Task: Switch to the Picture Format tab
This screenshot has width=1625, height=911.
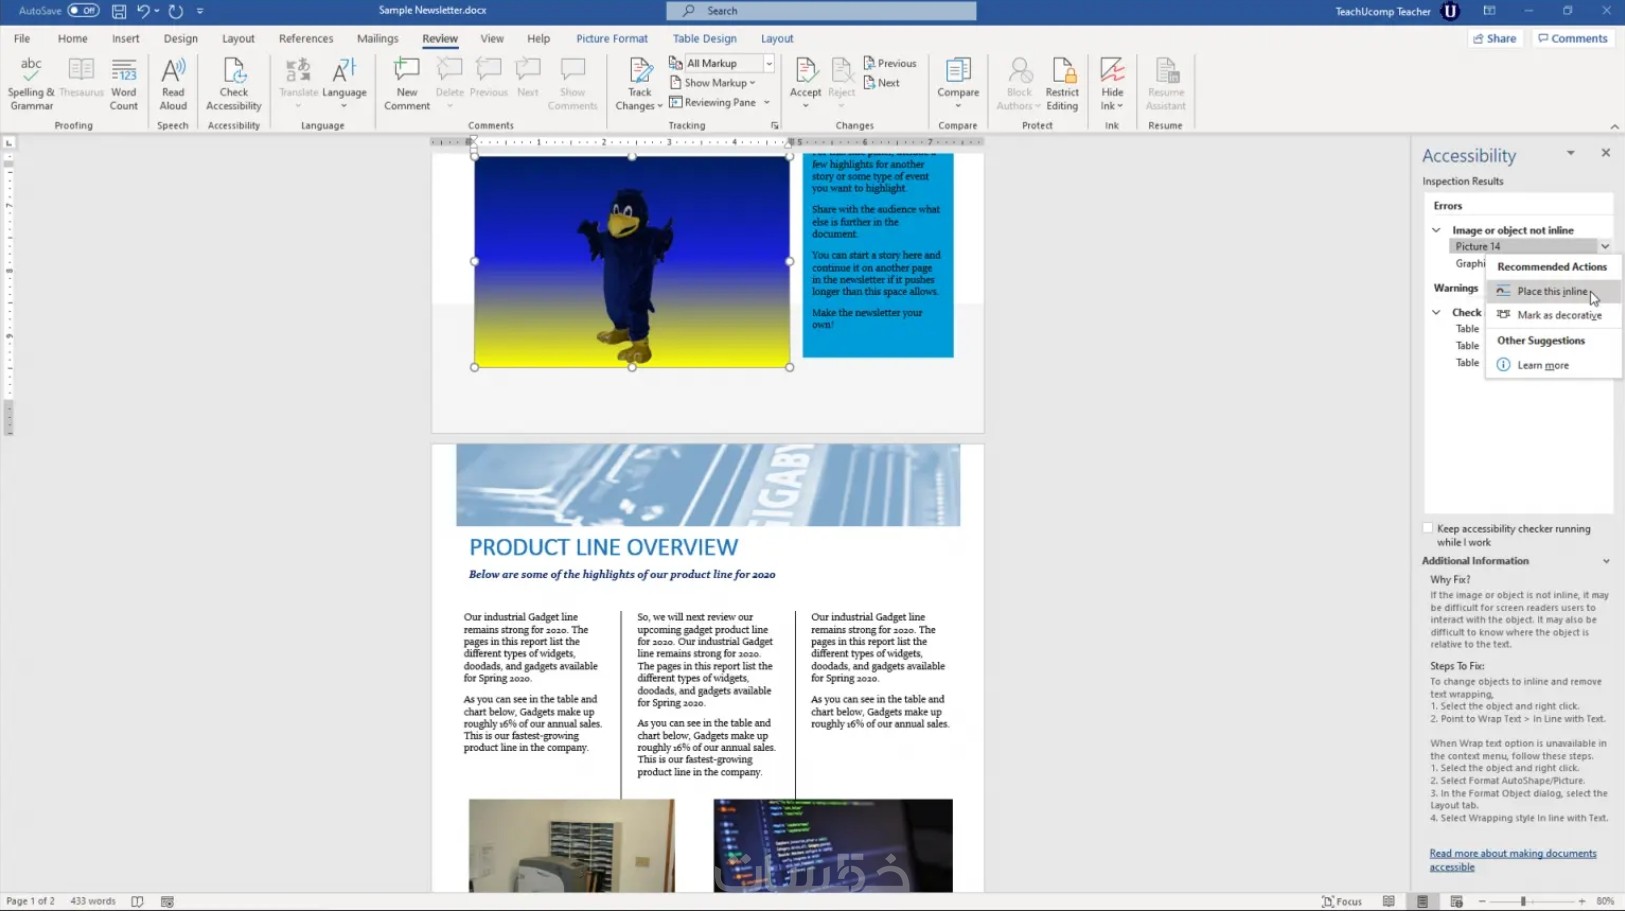Action: tap(611, 38)
